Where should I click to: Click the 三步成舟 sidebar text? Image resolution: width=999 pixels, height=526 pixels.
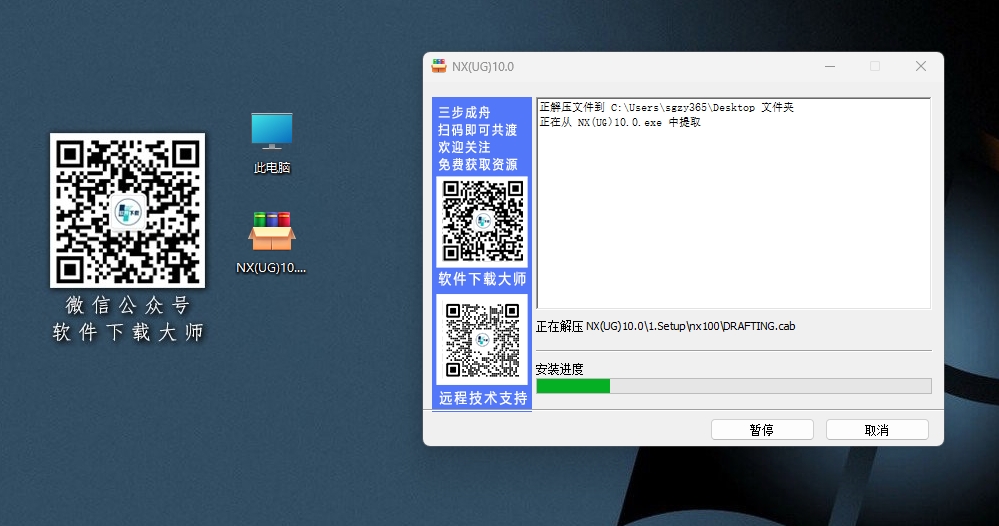(464, 113)
